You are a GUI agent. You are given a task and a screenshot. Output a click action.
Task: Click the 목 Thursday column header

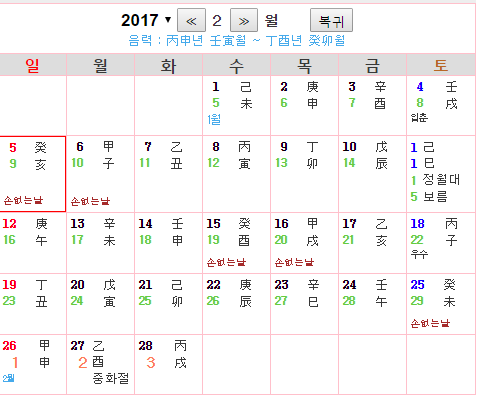[x=304, y=65]
